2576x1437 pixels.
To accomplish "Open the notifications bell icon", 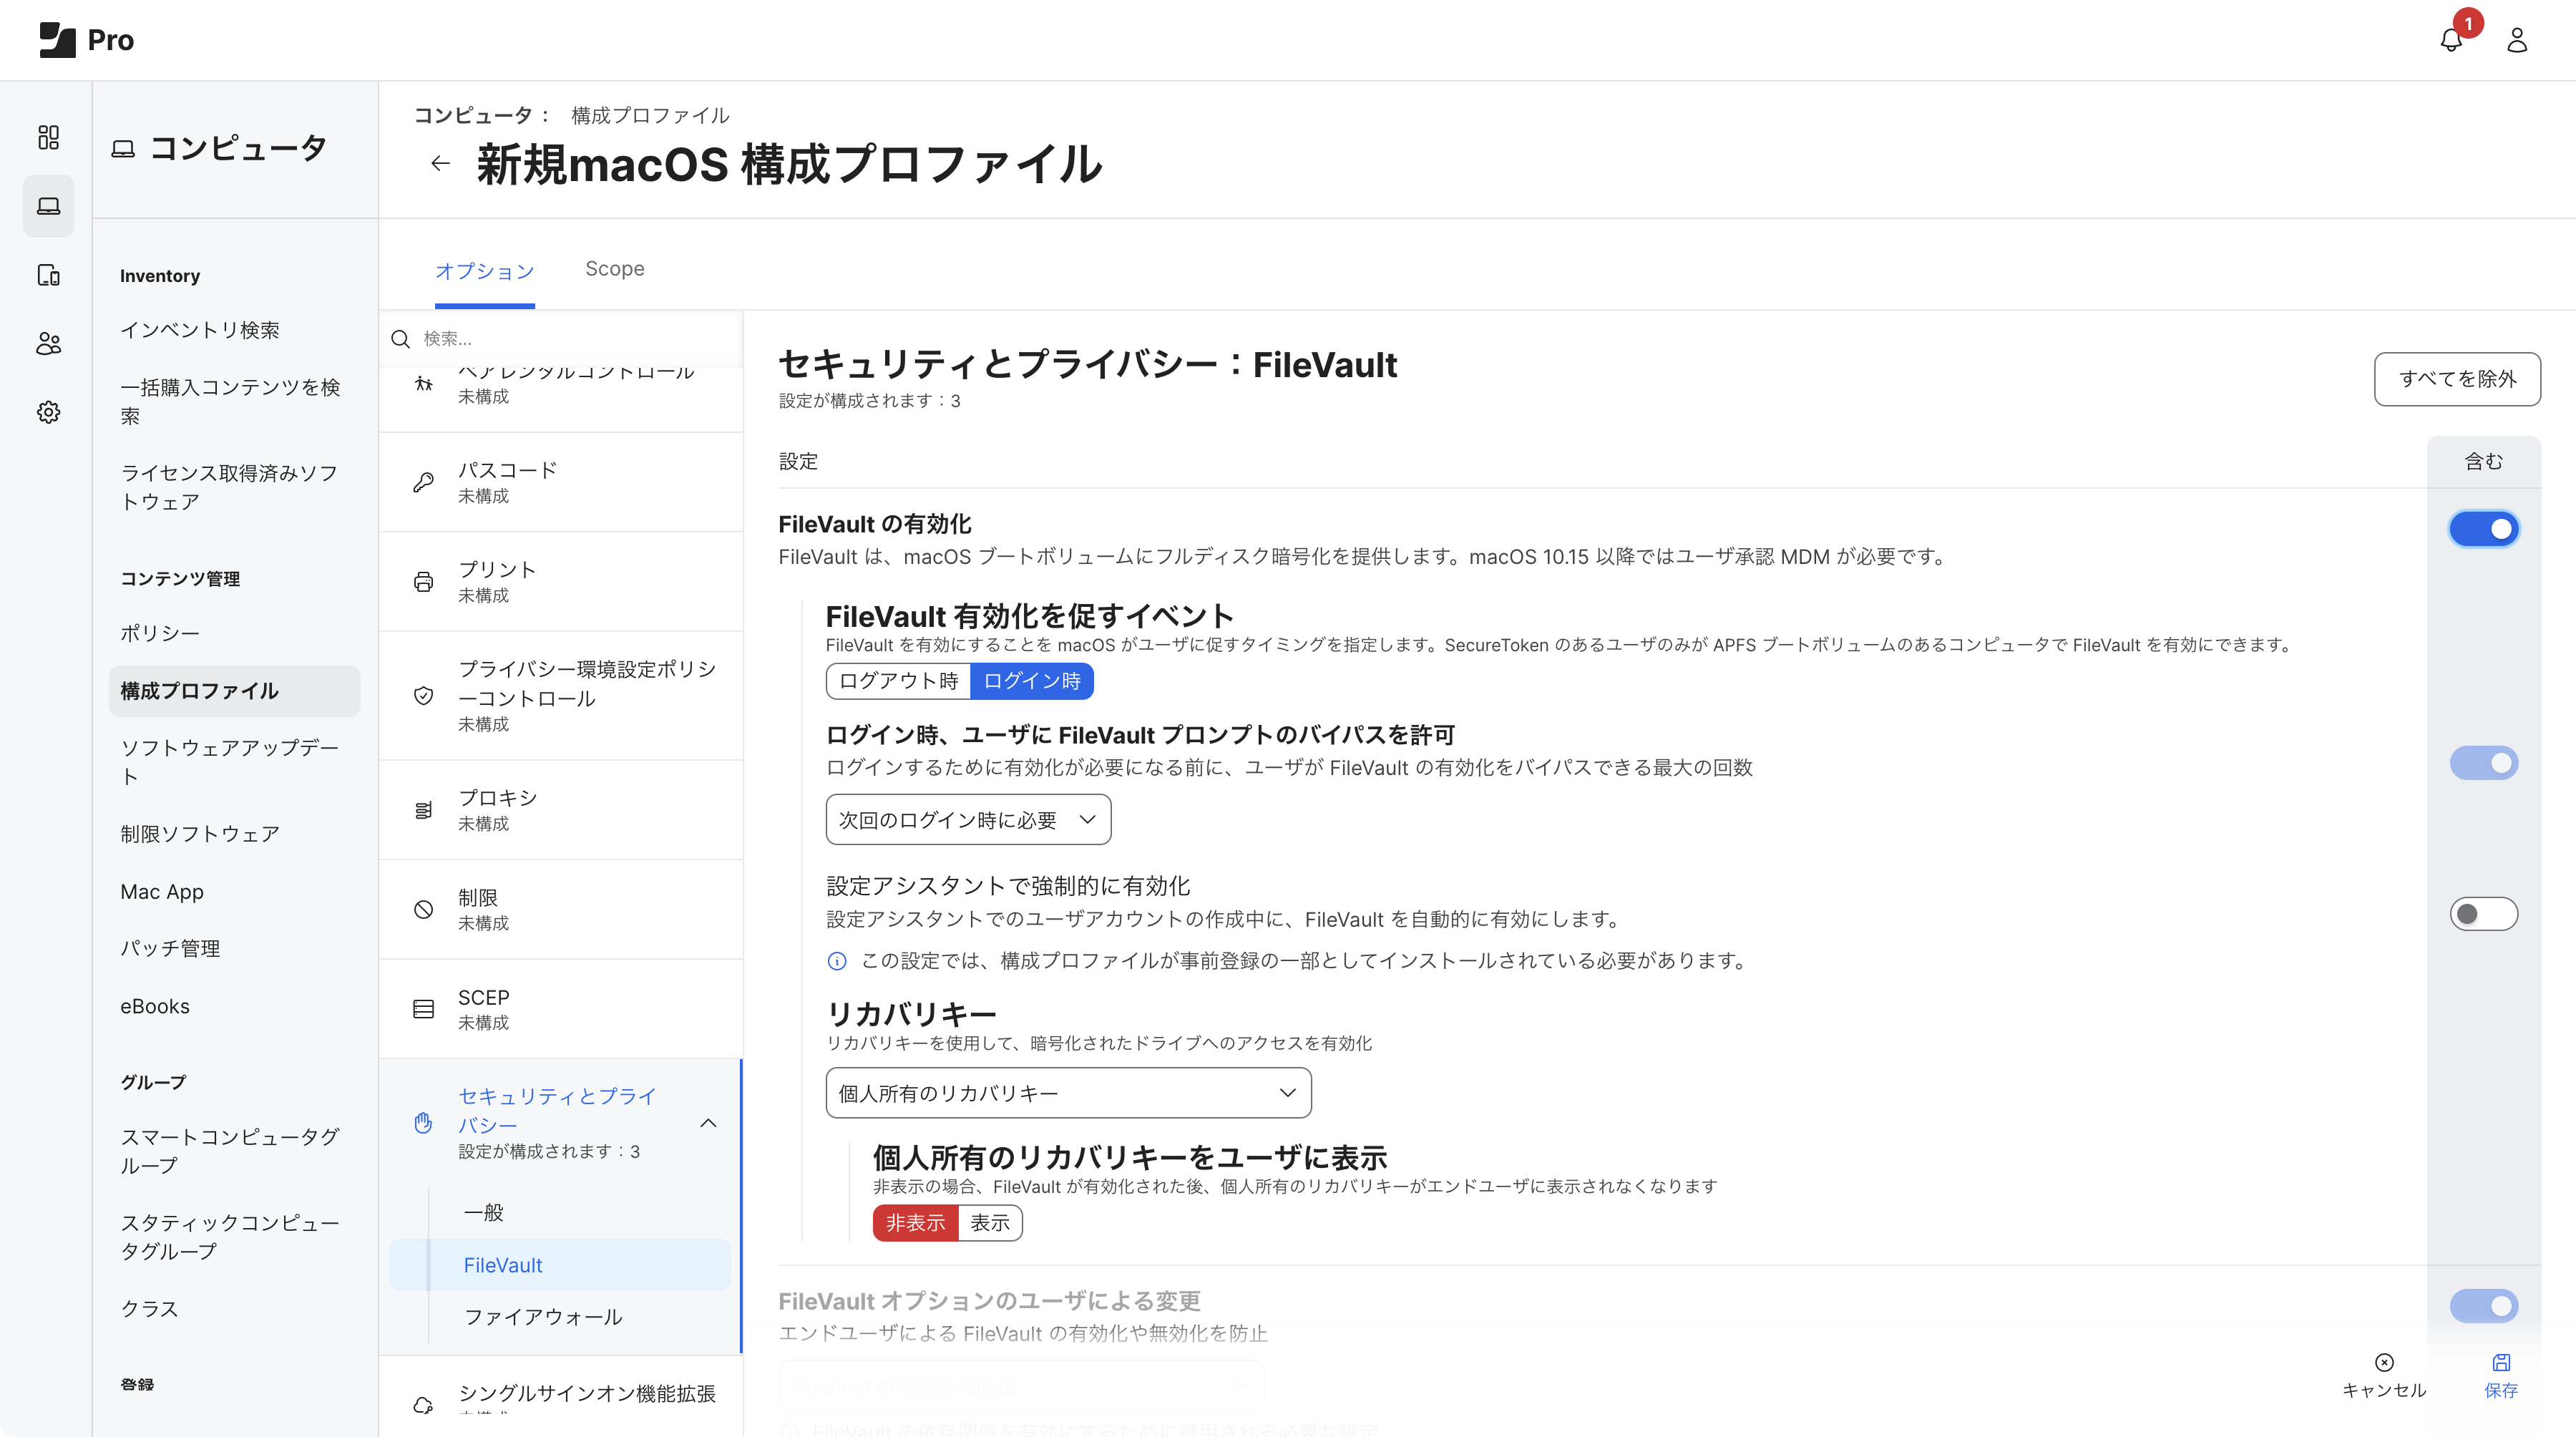I will (2450, 41).
